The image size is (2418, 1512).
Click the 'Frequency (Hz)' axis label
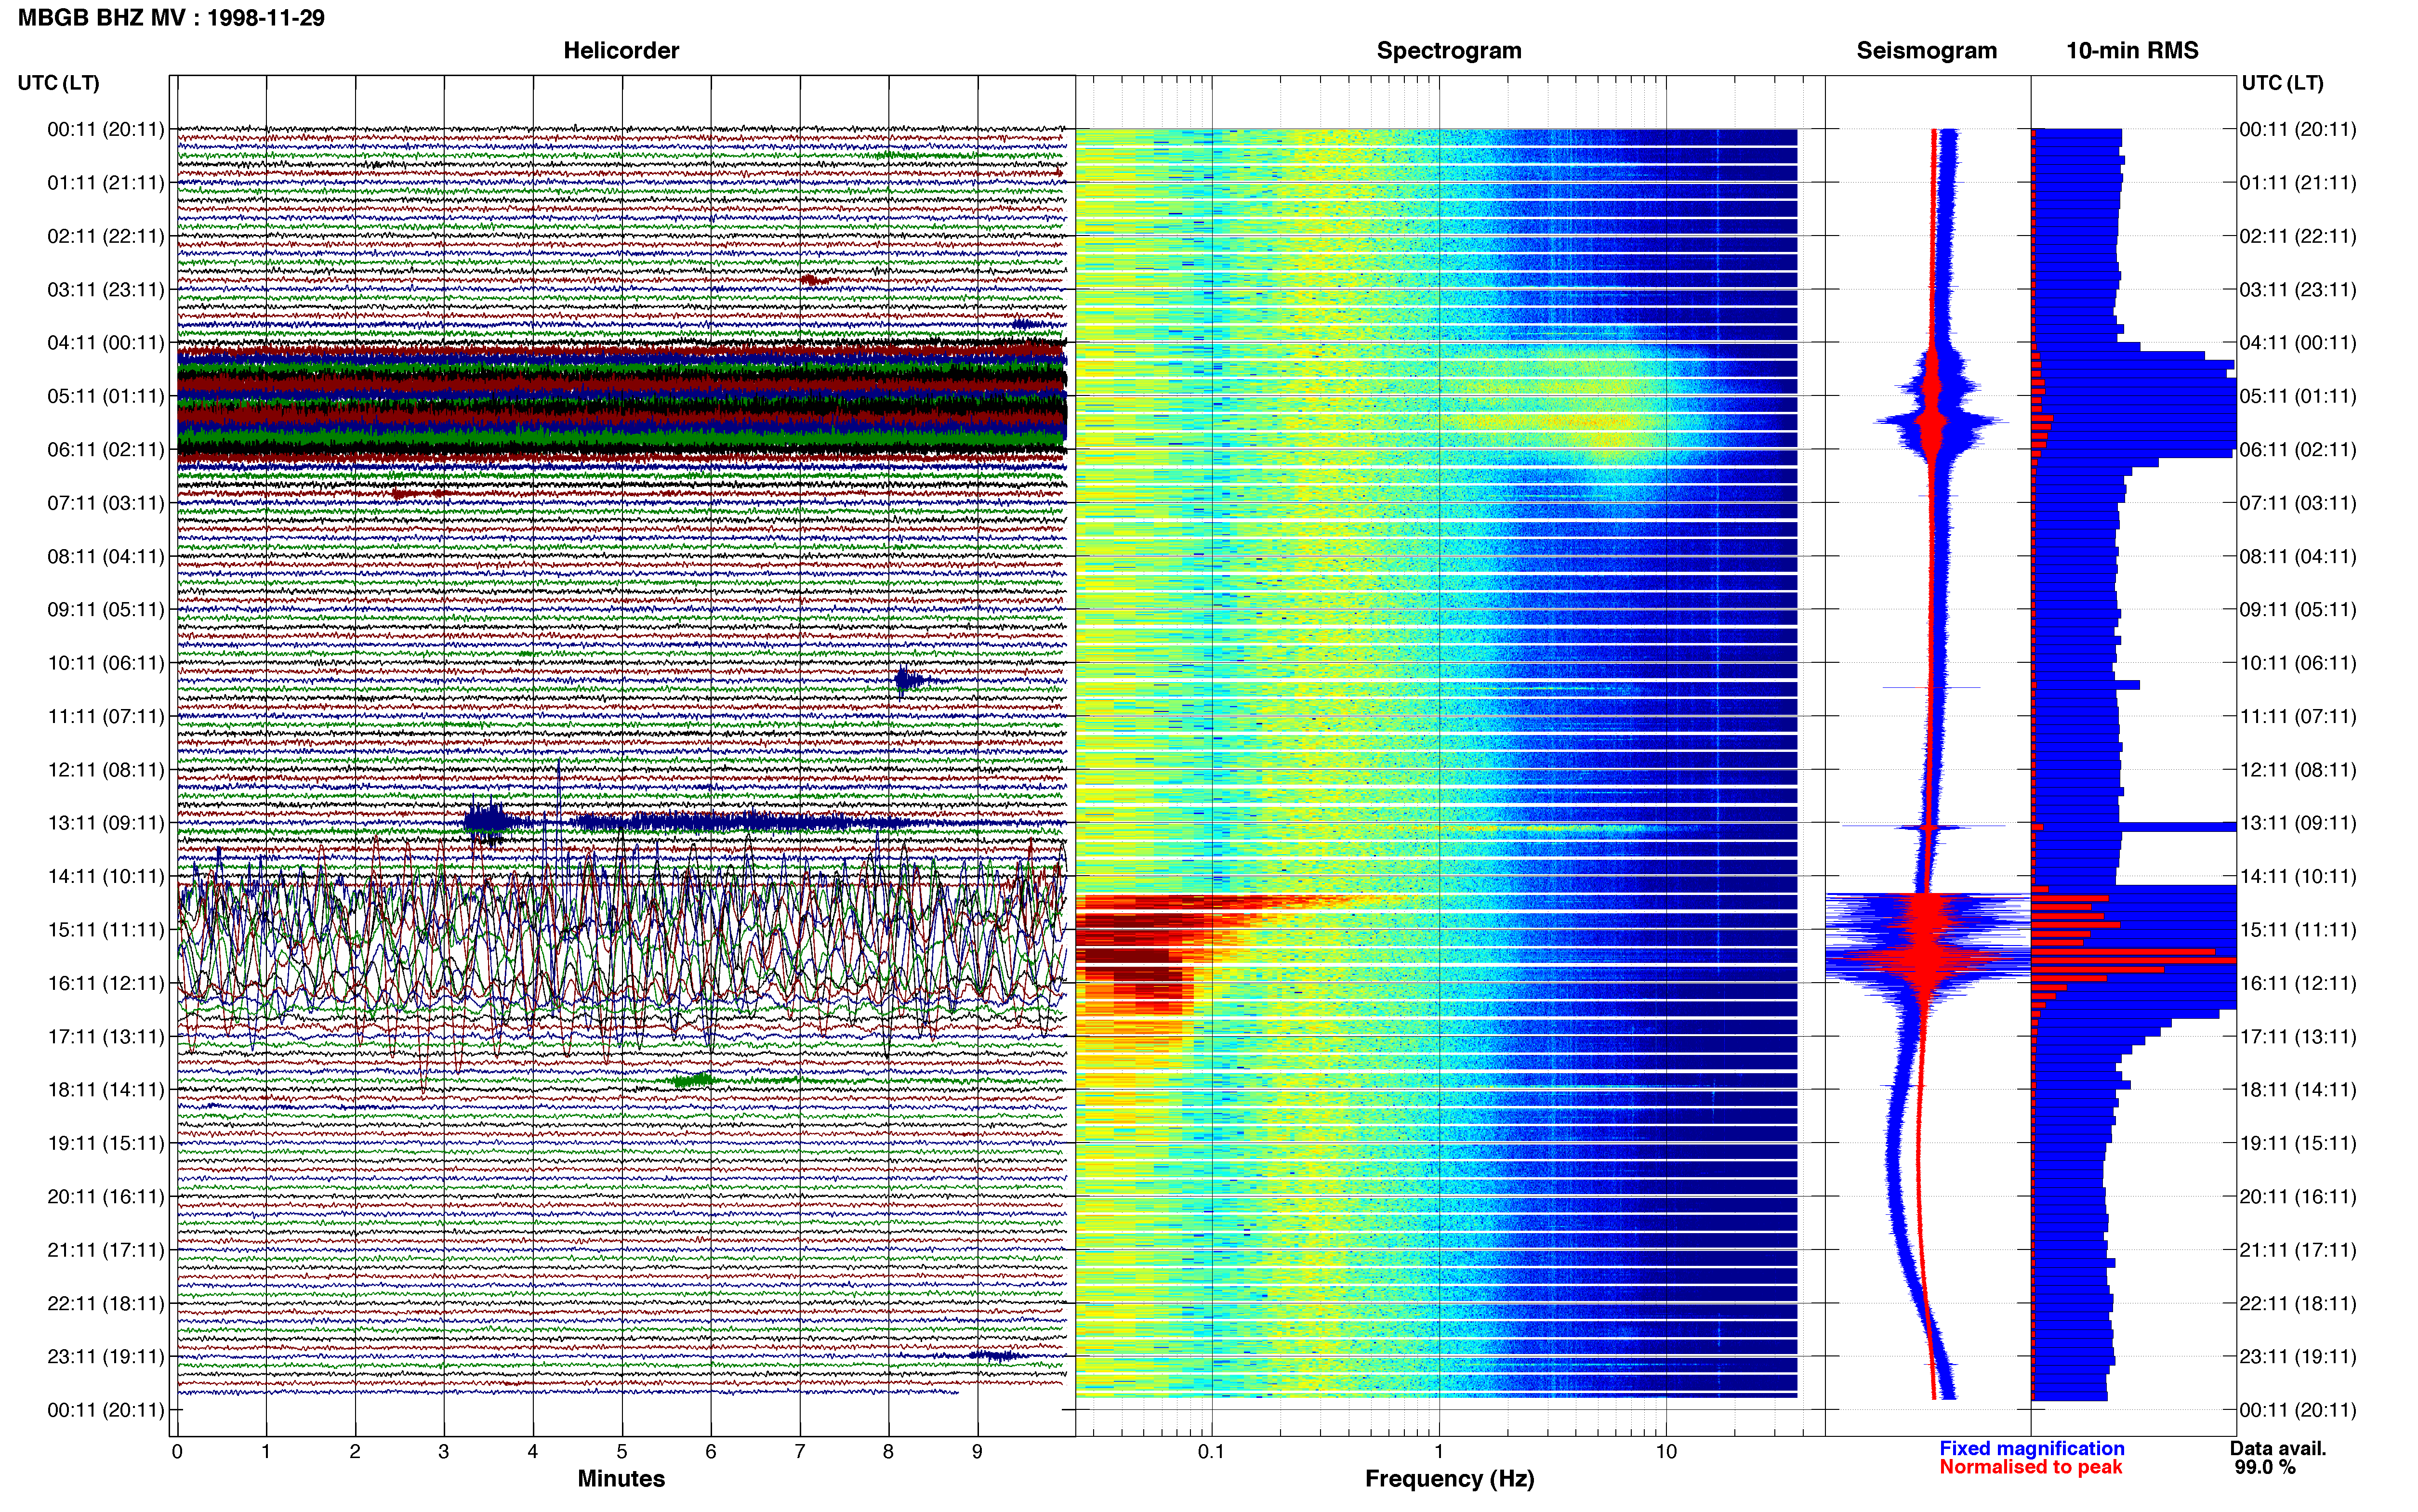pos(1449,1479)
